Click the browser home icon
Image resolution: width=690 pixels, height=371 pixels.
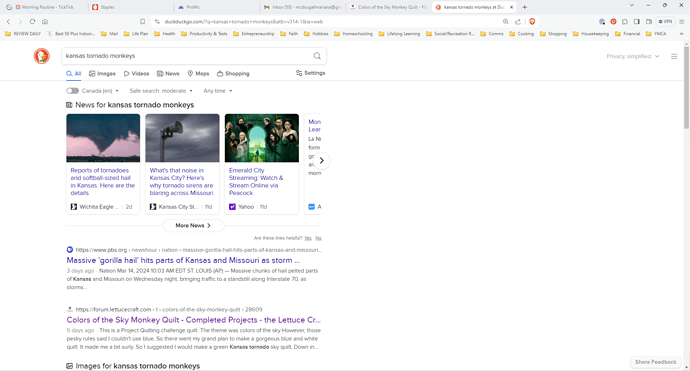pyautogui.click(x=45, y=22)
